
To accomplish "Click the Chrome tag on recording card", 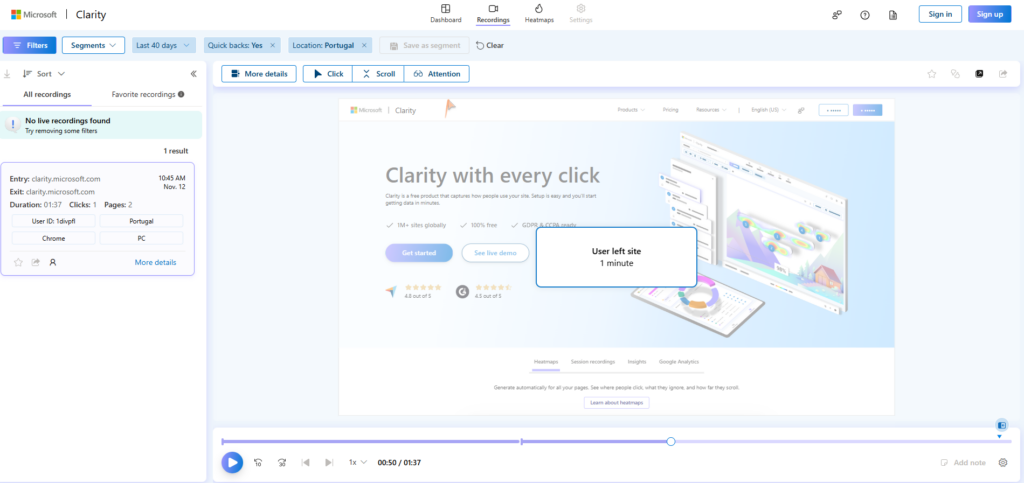I will tap(54, 238).
